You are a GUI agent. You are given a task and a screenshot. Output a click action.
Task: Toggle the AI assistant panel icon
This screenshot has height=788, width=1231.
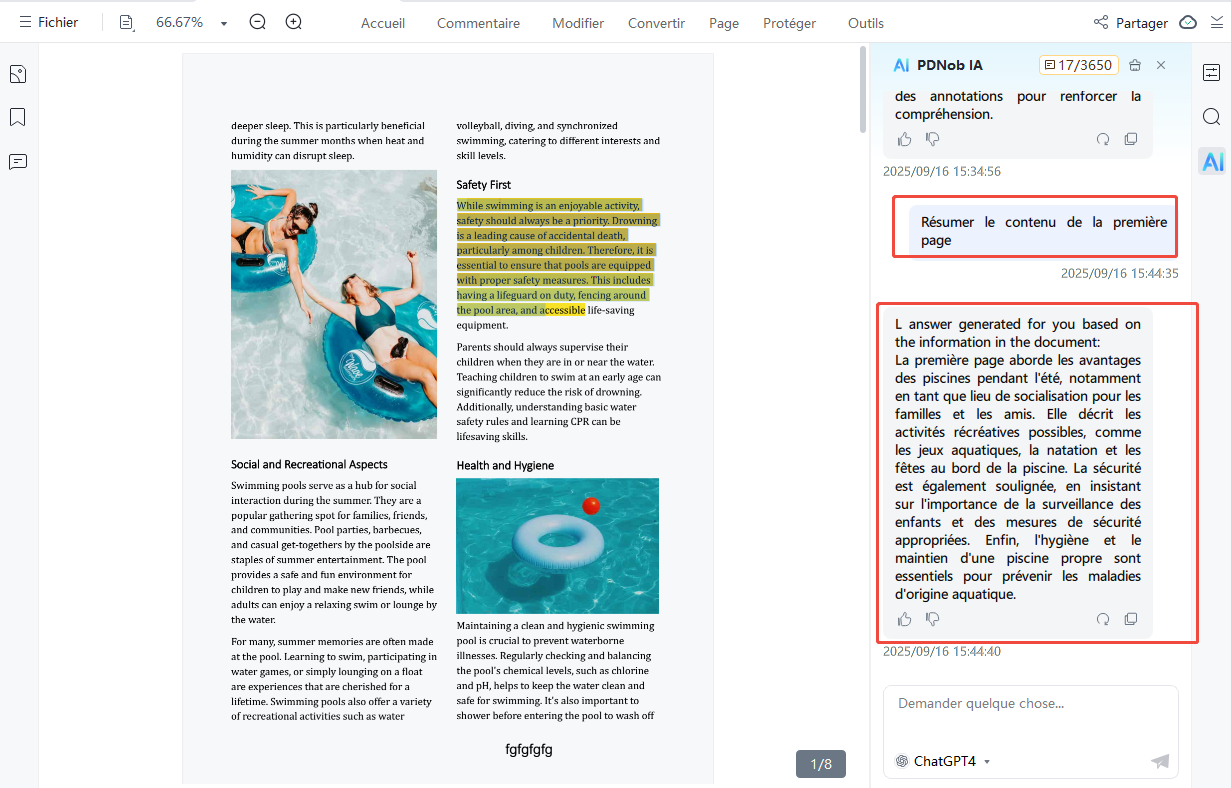pyautogui.click(x=1212, y=162)
